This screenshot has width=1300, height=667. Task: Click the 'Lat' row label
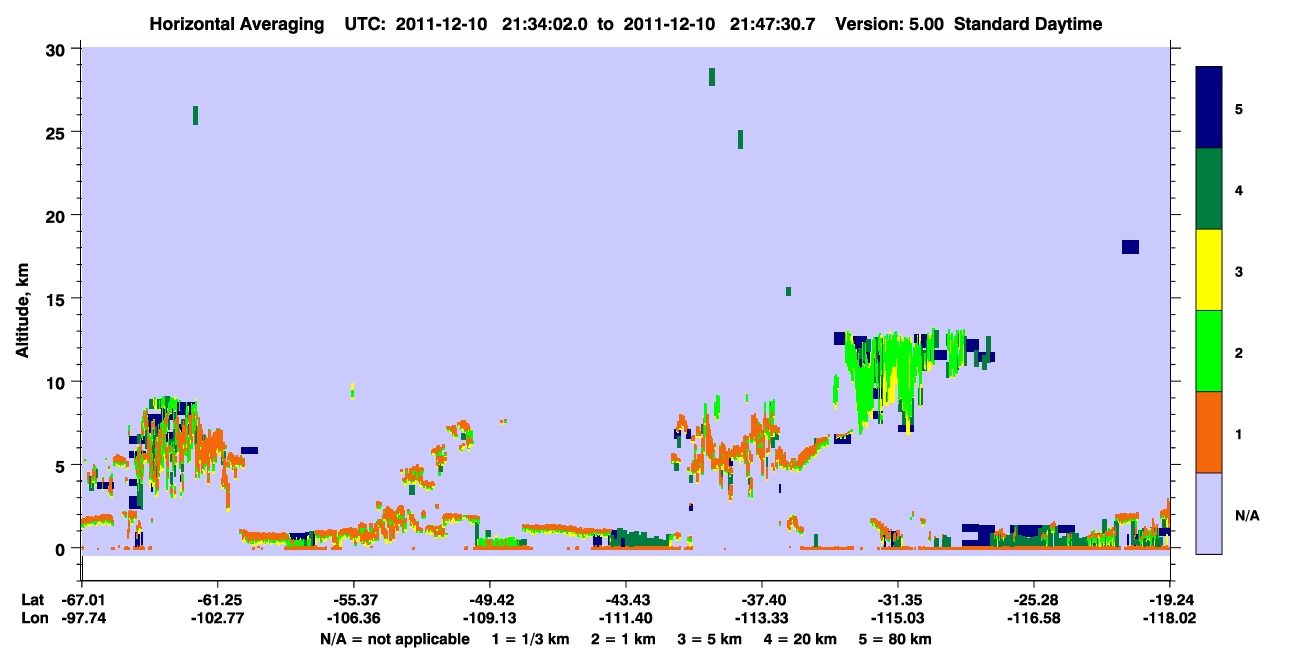34,600
